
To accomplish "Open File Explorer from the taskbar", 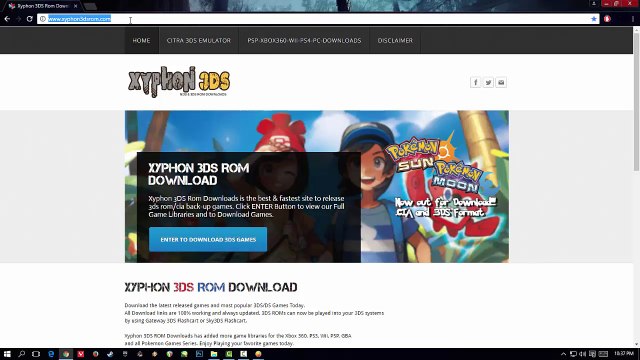I will coord(214,354).
